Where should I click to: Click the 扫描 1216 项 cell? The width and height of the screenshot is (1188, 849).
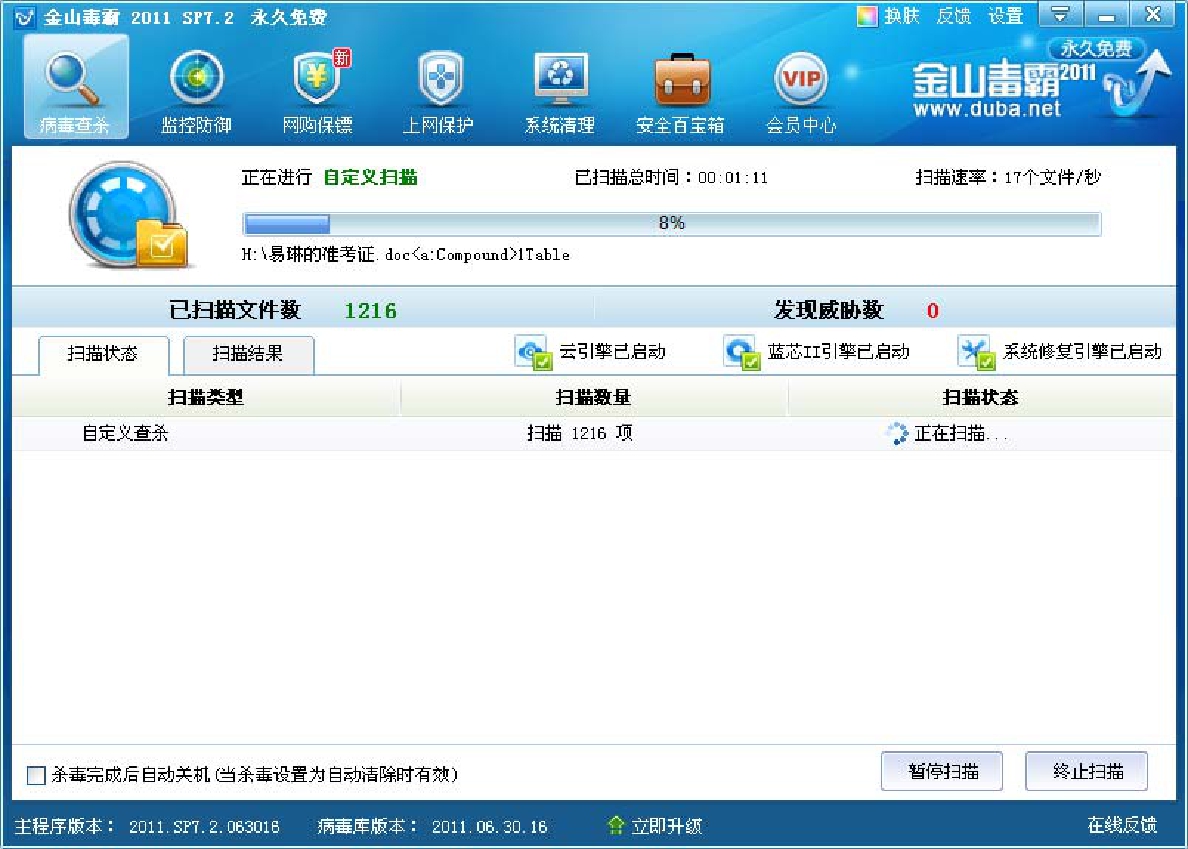click(580, 433)
